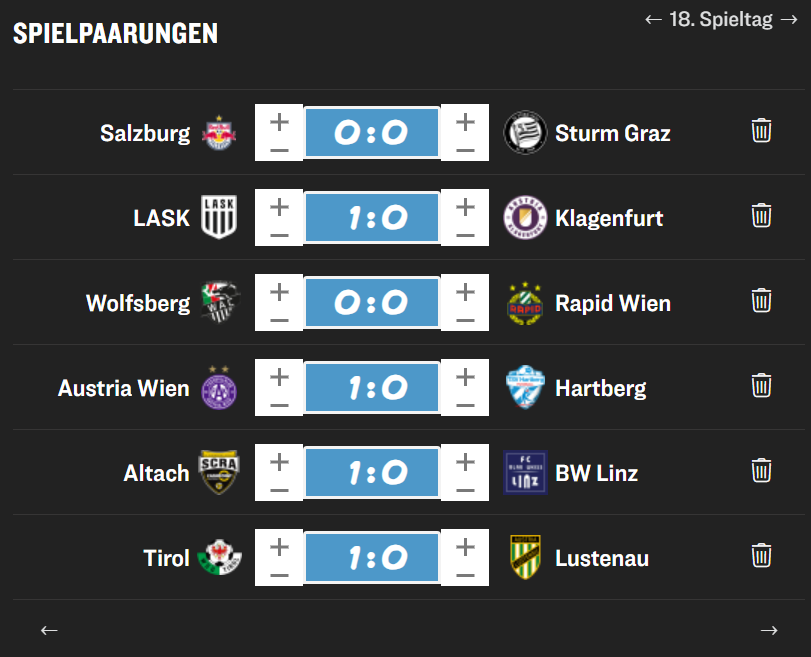Add a goal for Austria Wien
Viewport: 811px width, 657px height.
tap(279, 376)
